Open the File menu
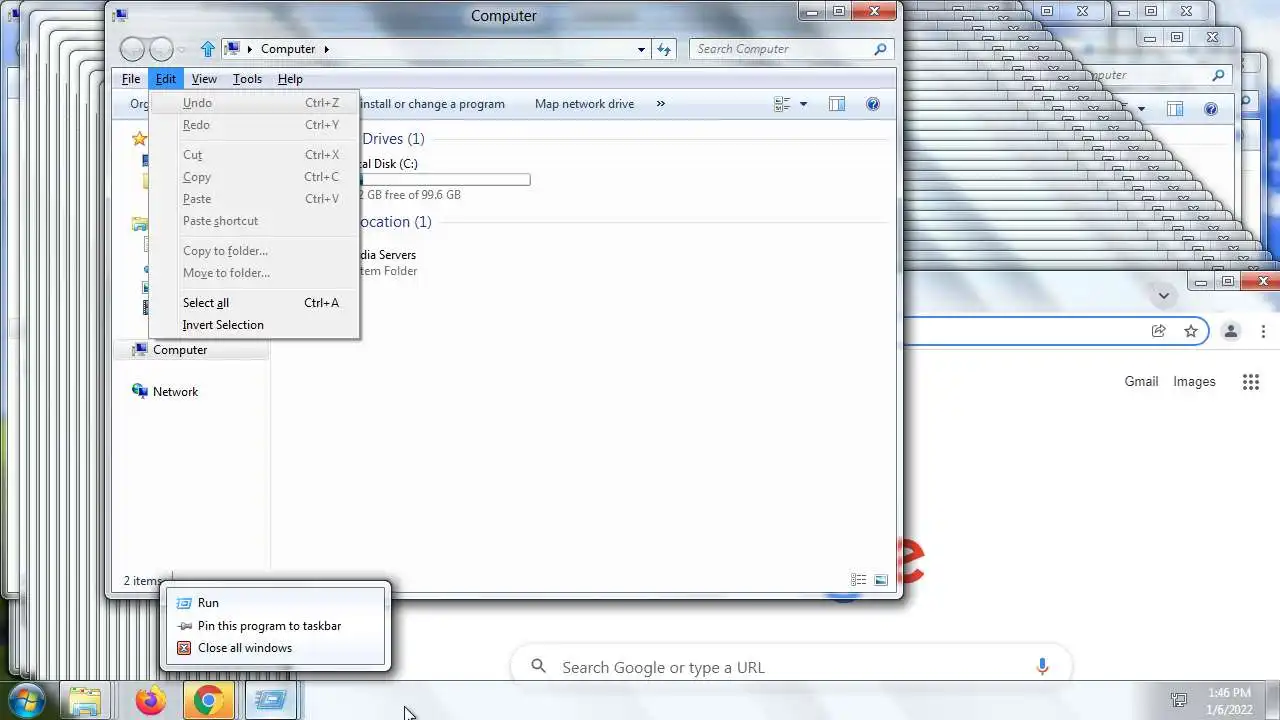Screen dimensions: 1280x720 click(131, 79)
